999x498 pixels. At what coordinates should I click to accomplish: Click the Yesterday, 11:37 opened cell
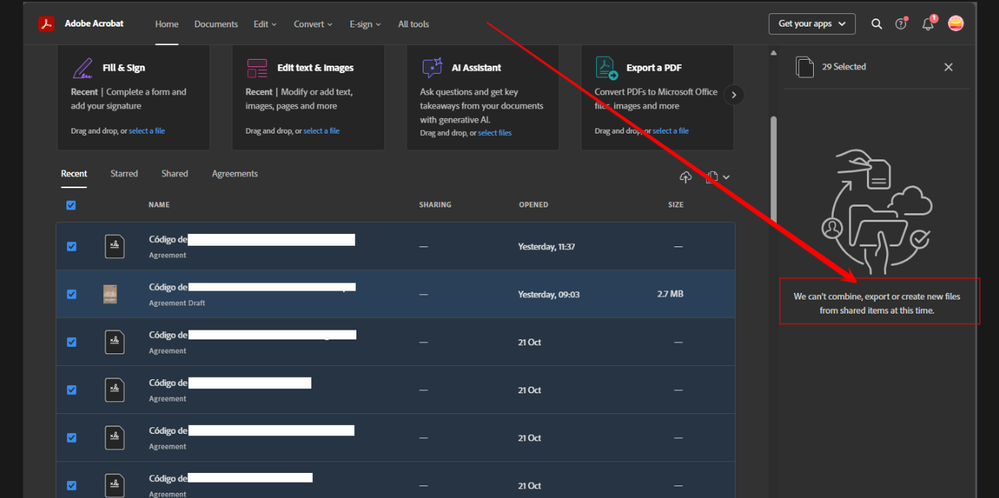547,246
